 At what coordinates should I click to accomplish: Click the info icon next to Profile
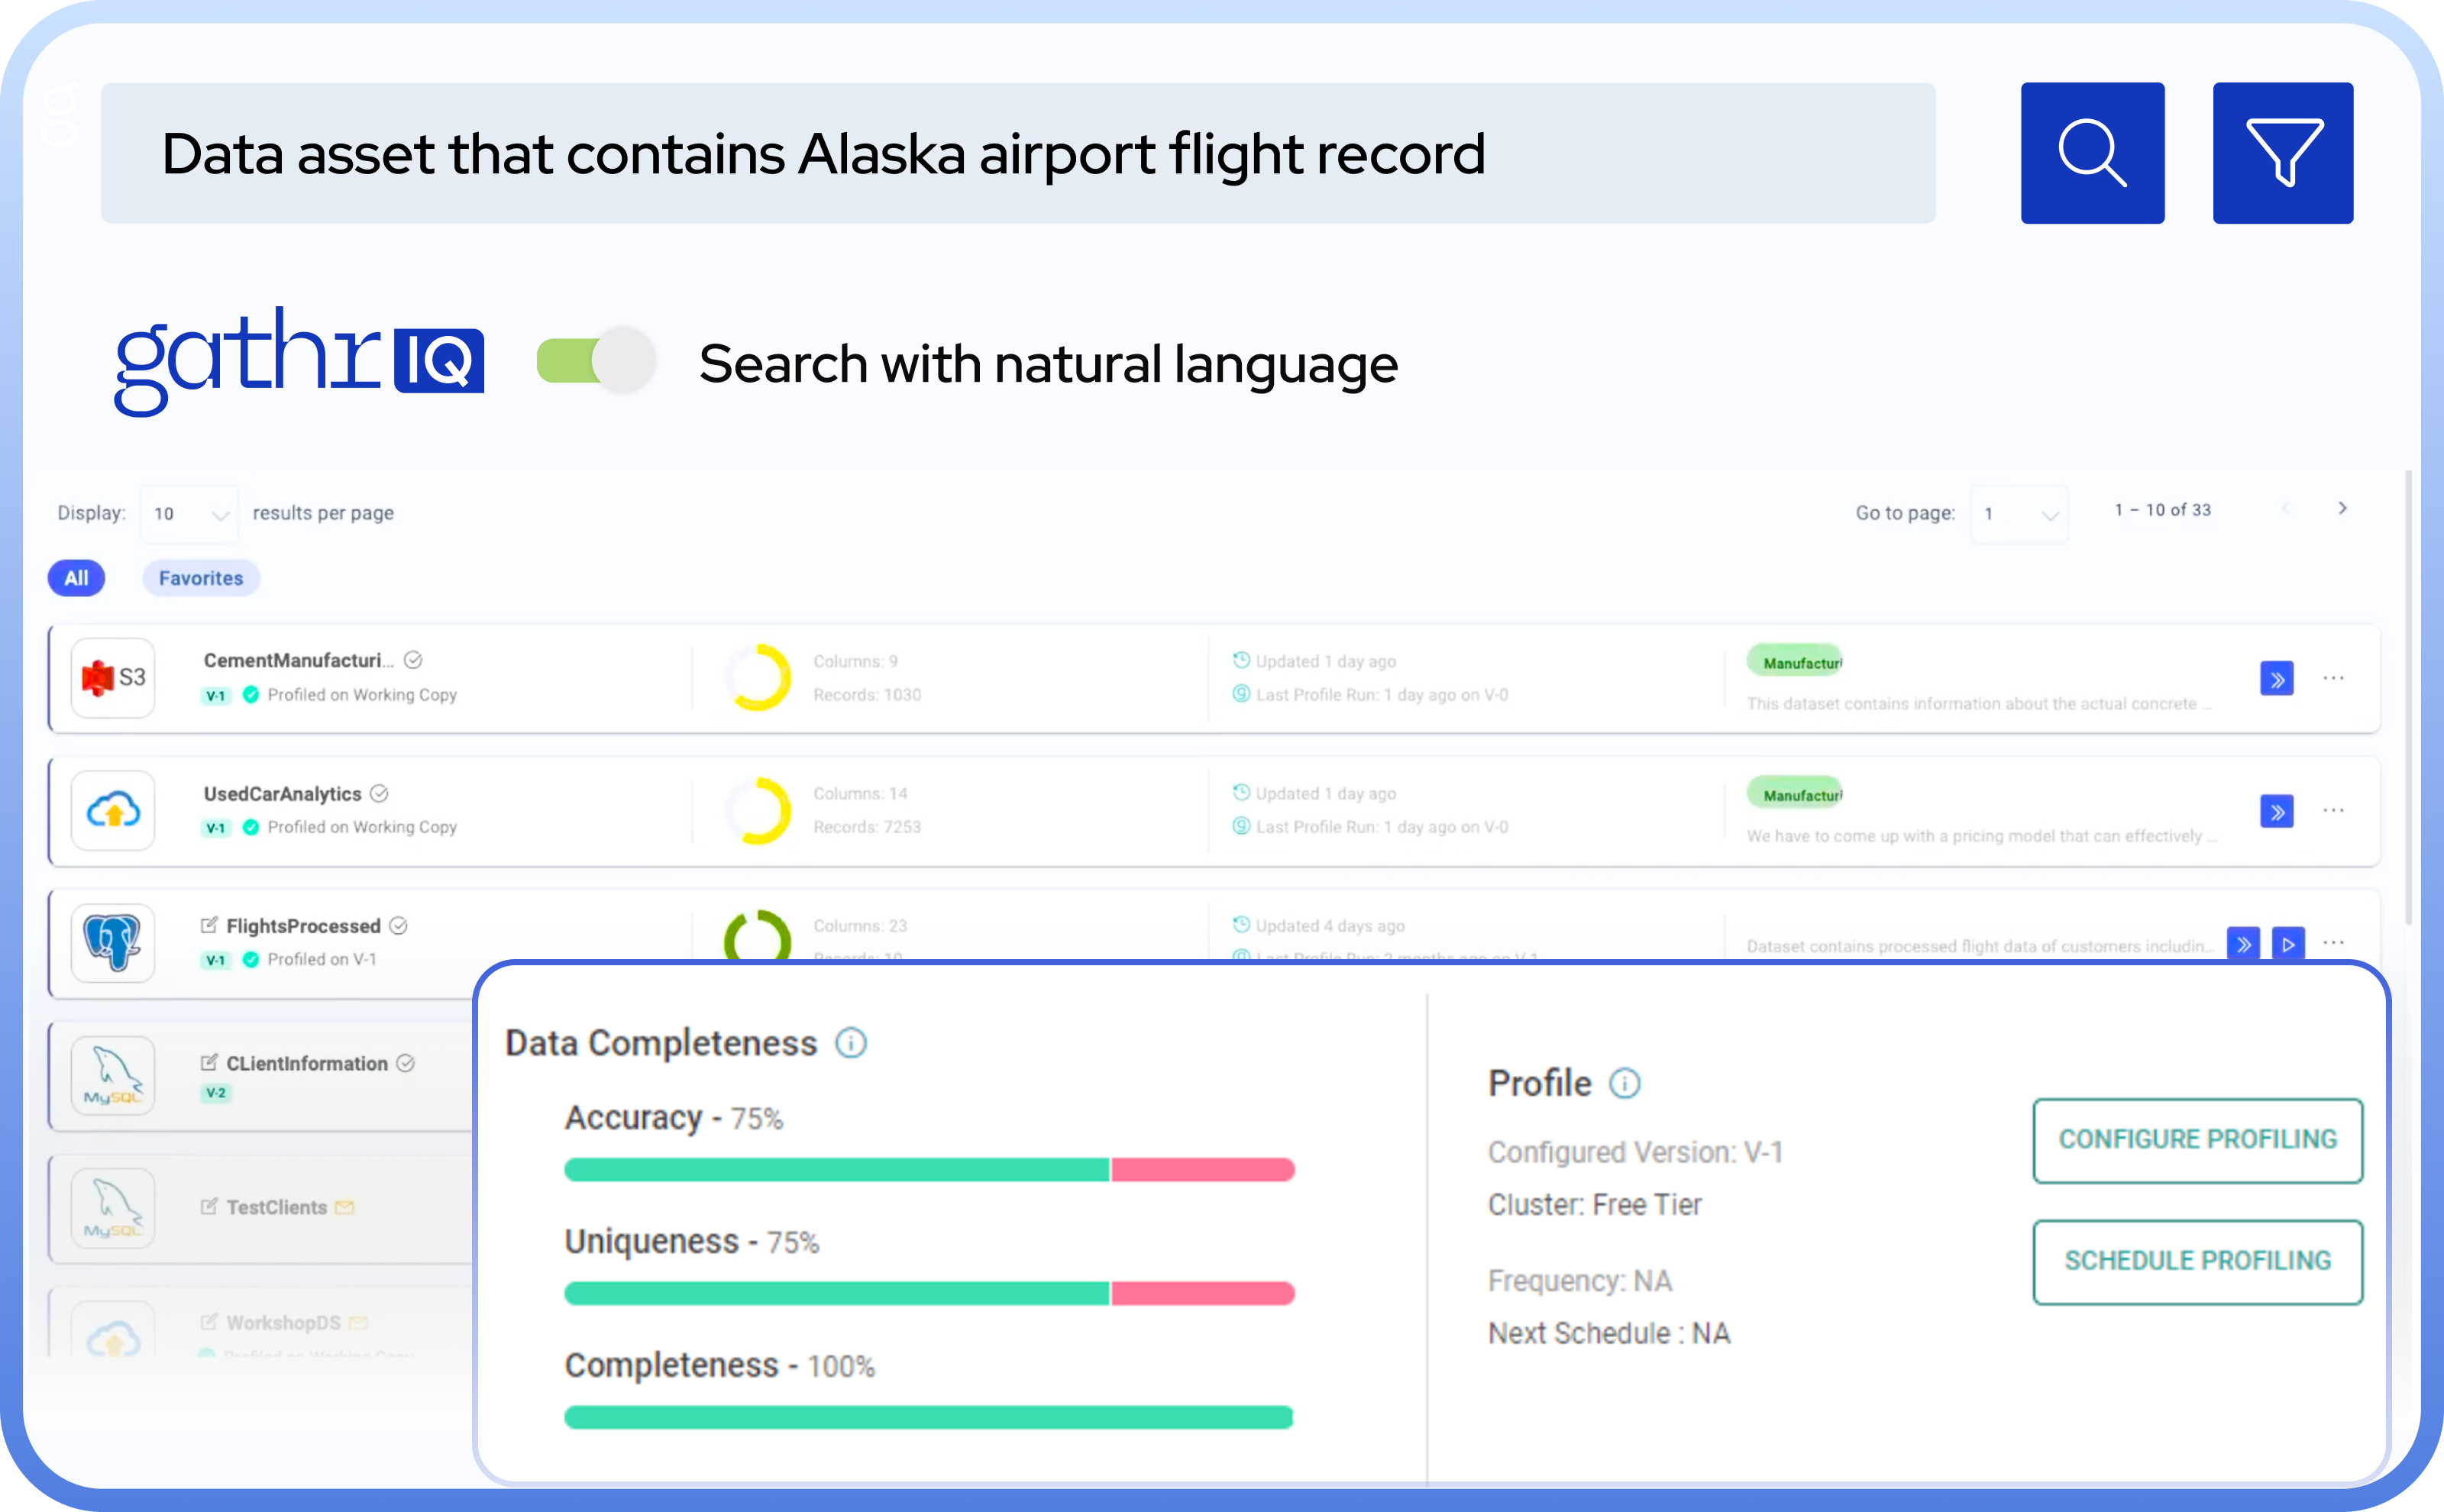click(1625, 1083)
